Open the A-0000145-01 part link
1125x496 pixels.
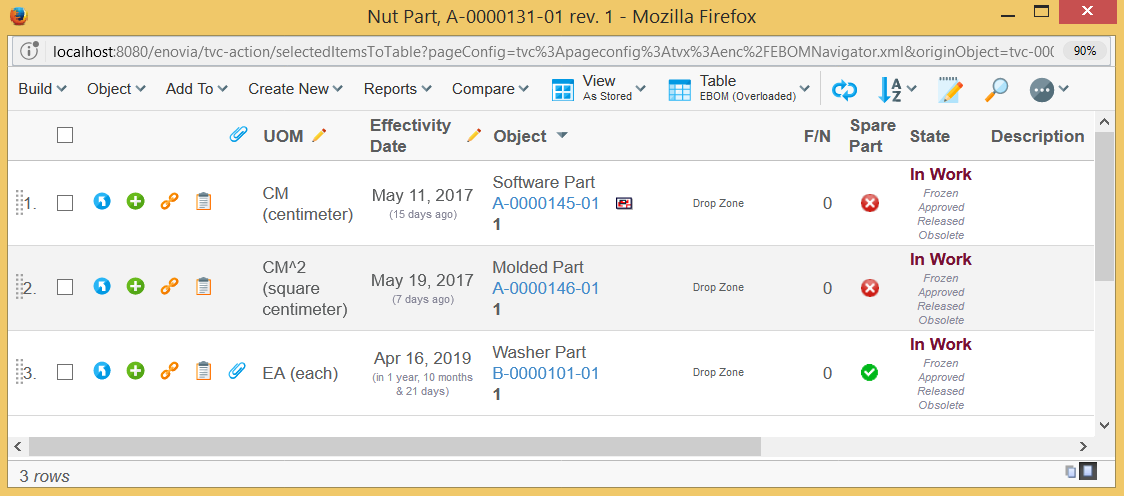pos(546,204)
